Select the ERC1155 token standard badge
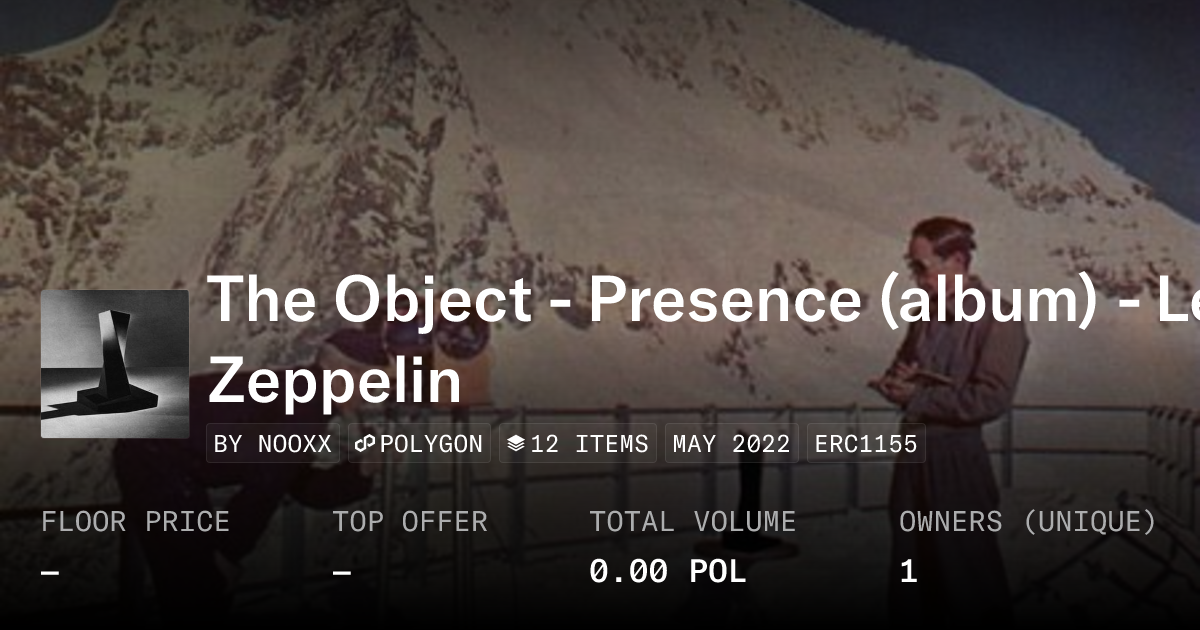This screenshot has width=1200, height=630. [x=866, y=444]
